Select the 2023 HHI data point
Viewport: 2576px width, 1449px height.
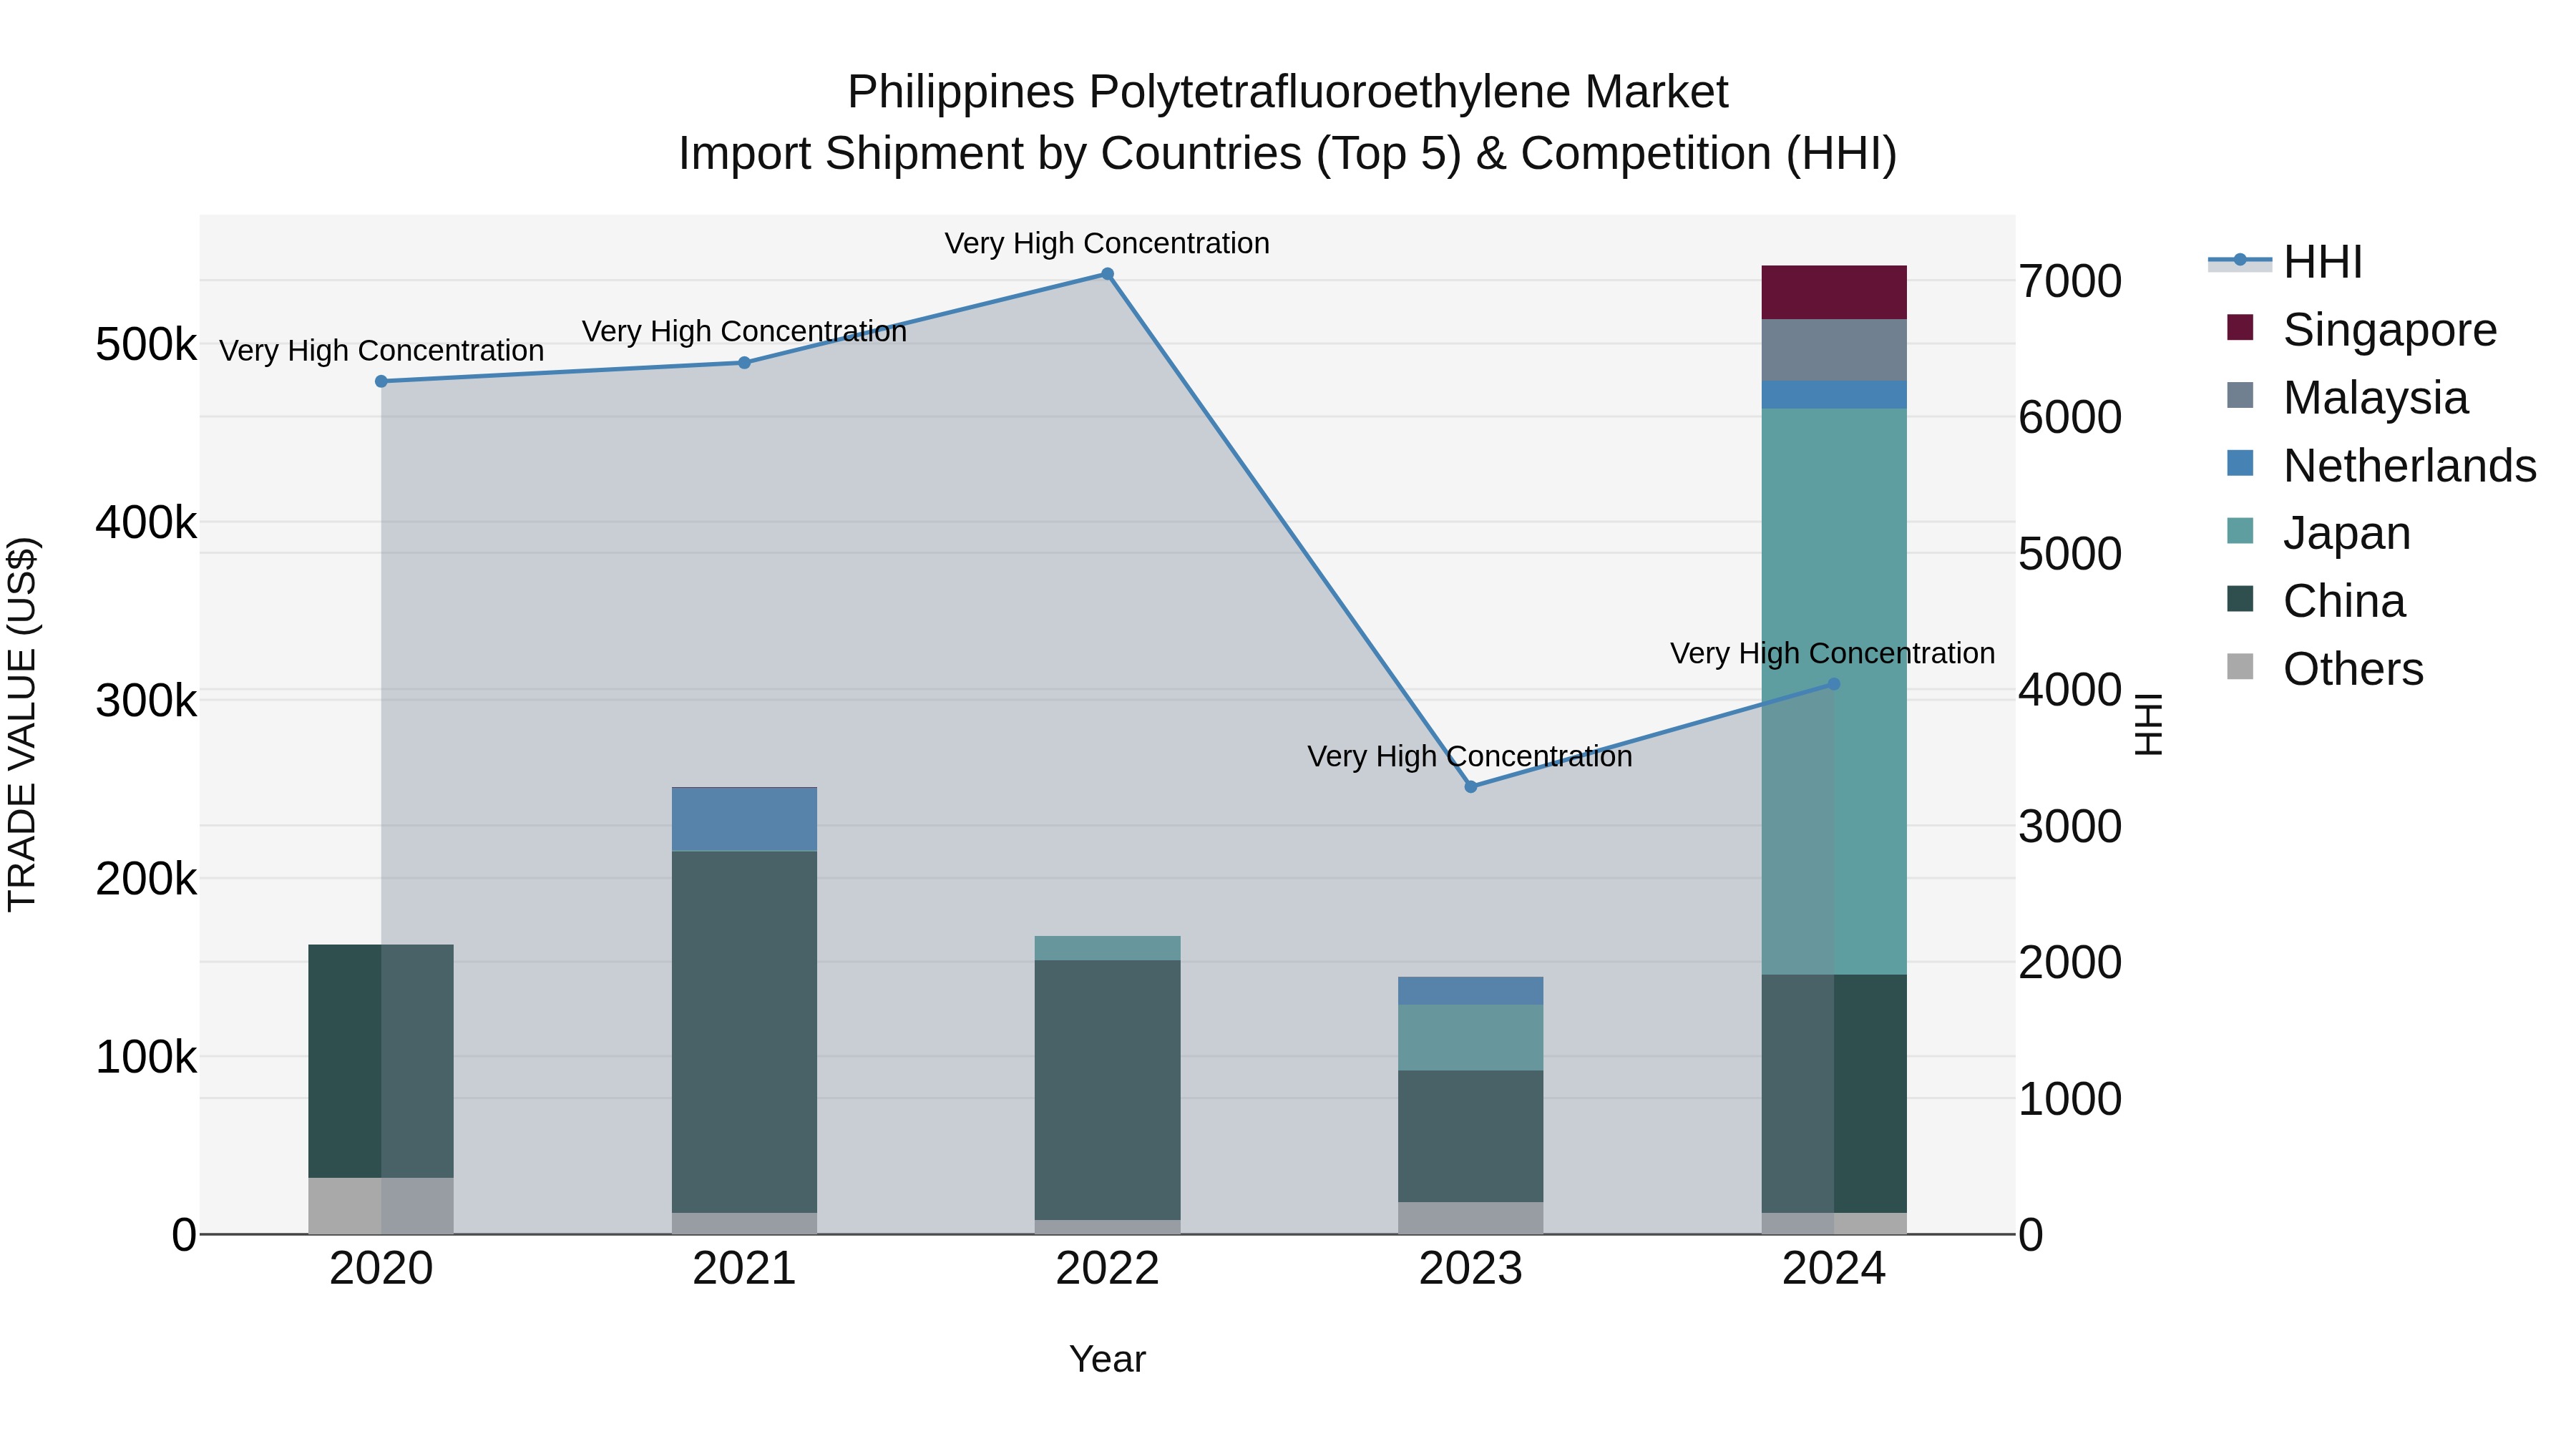click(x=1470, y=787)
